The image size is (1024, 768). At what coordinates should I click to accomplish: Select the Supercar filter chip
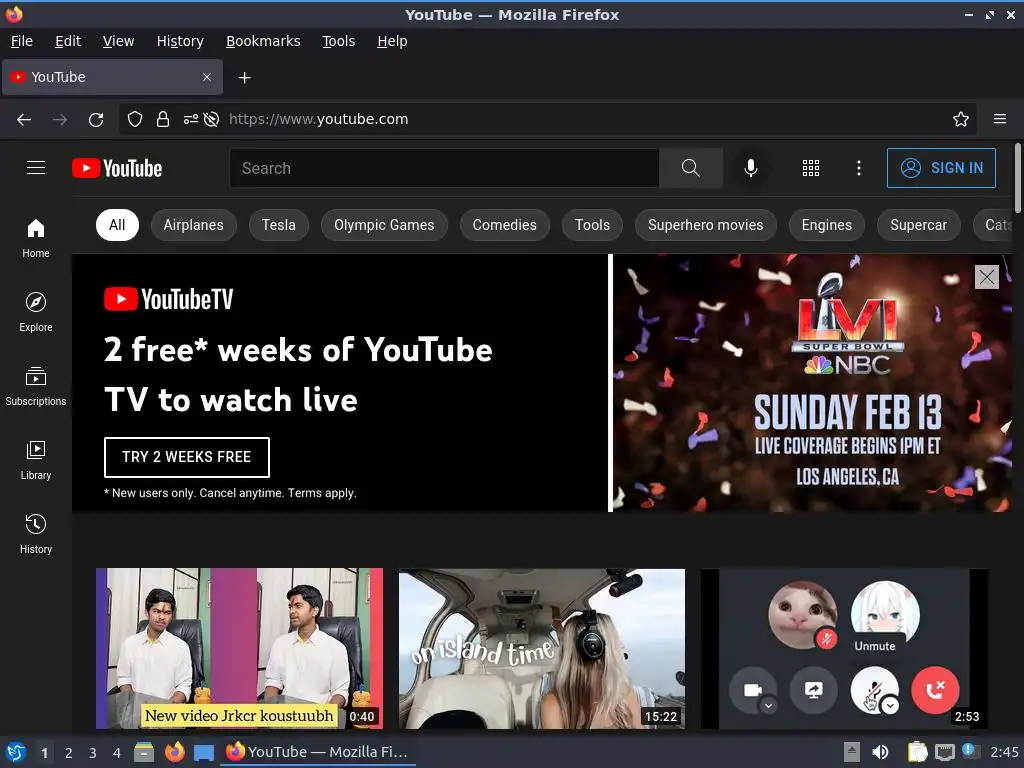pyautogui.click(x=918, y=225)
